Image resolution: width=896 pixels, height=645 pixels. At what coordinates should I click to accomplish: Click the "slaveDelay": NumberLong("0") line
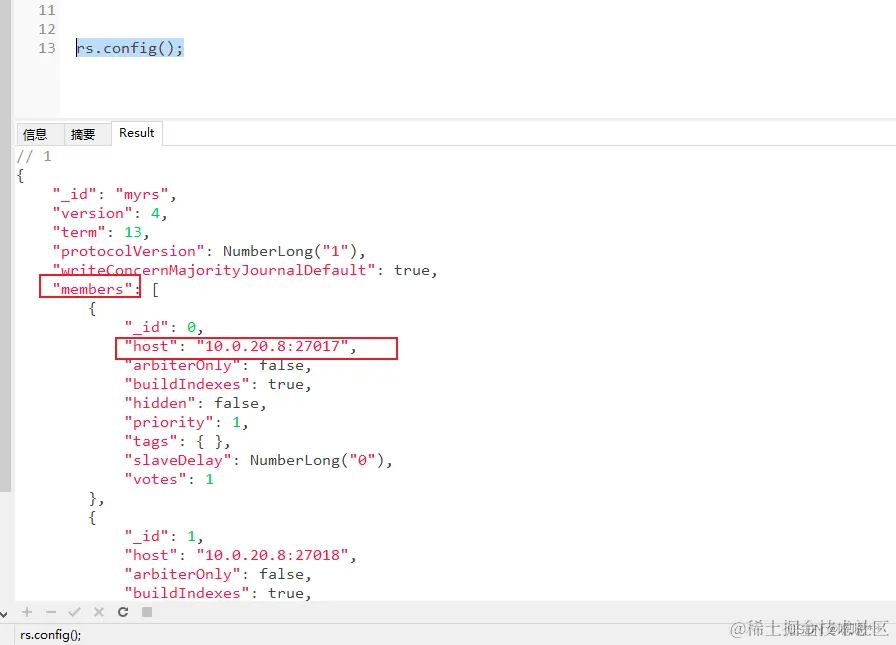258,460
